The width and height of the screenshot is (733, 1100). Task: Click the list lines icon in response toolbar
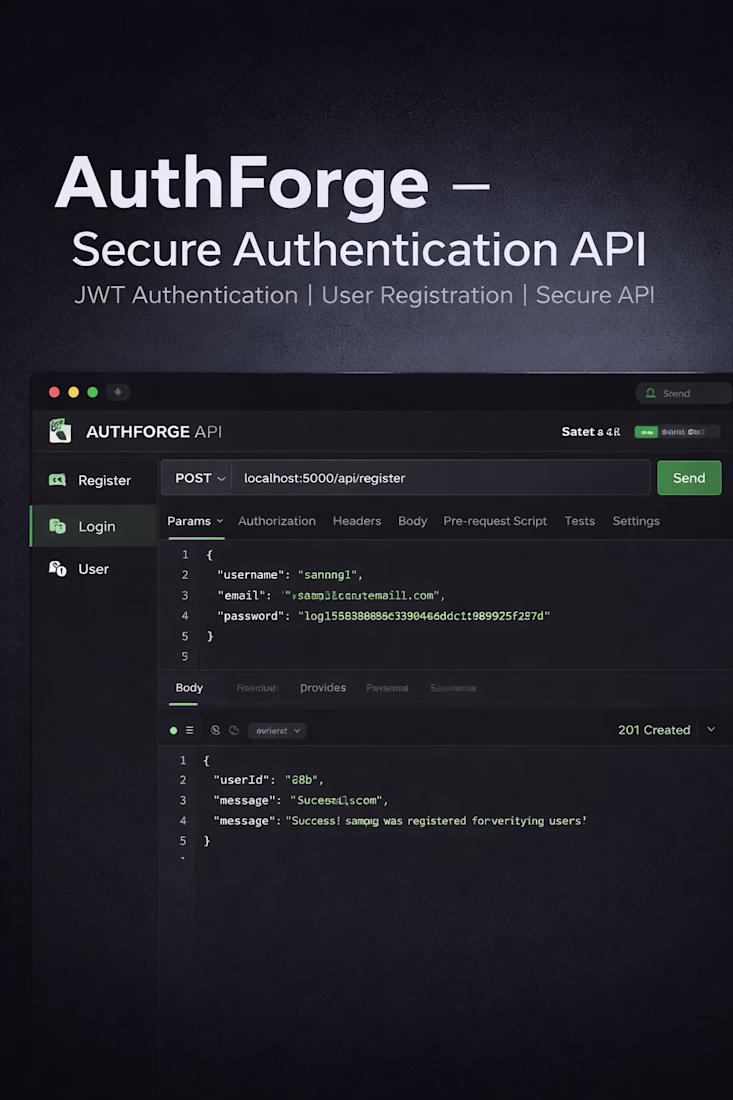tap(190, 730)
